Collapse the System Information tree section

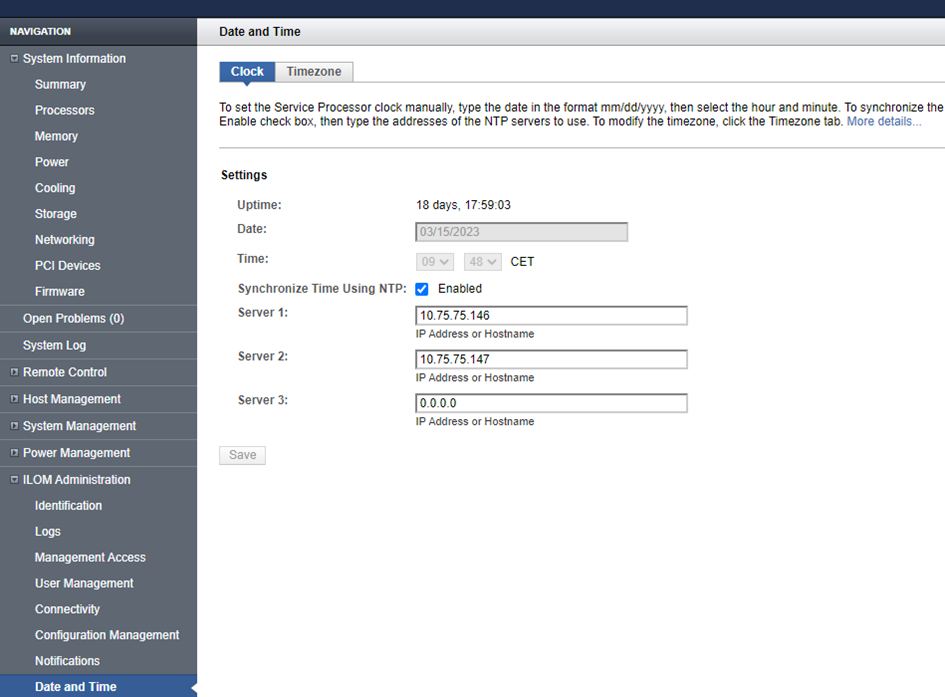click(x=14, y=59)
